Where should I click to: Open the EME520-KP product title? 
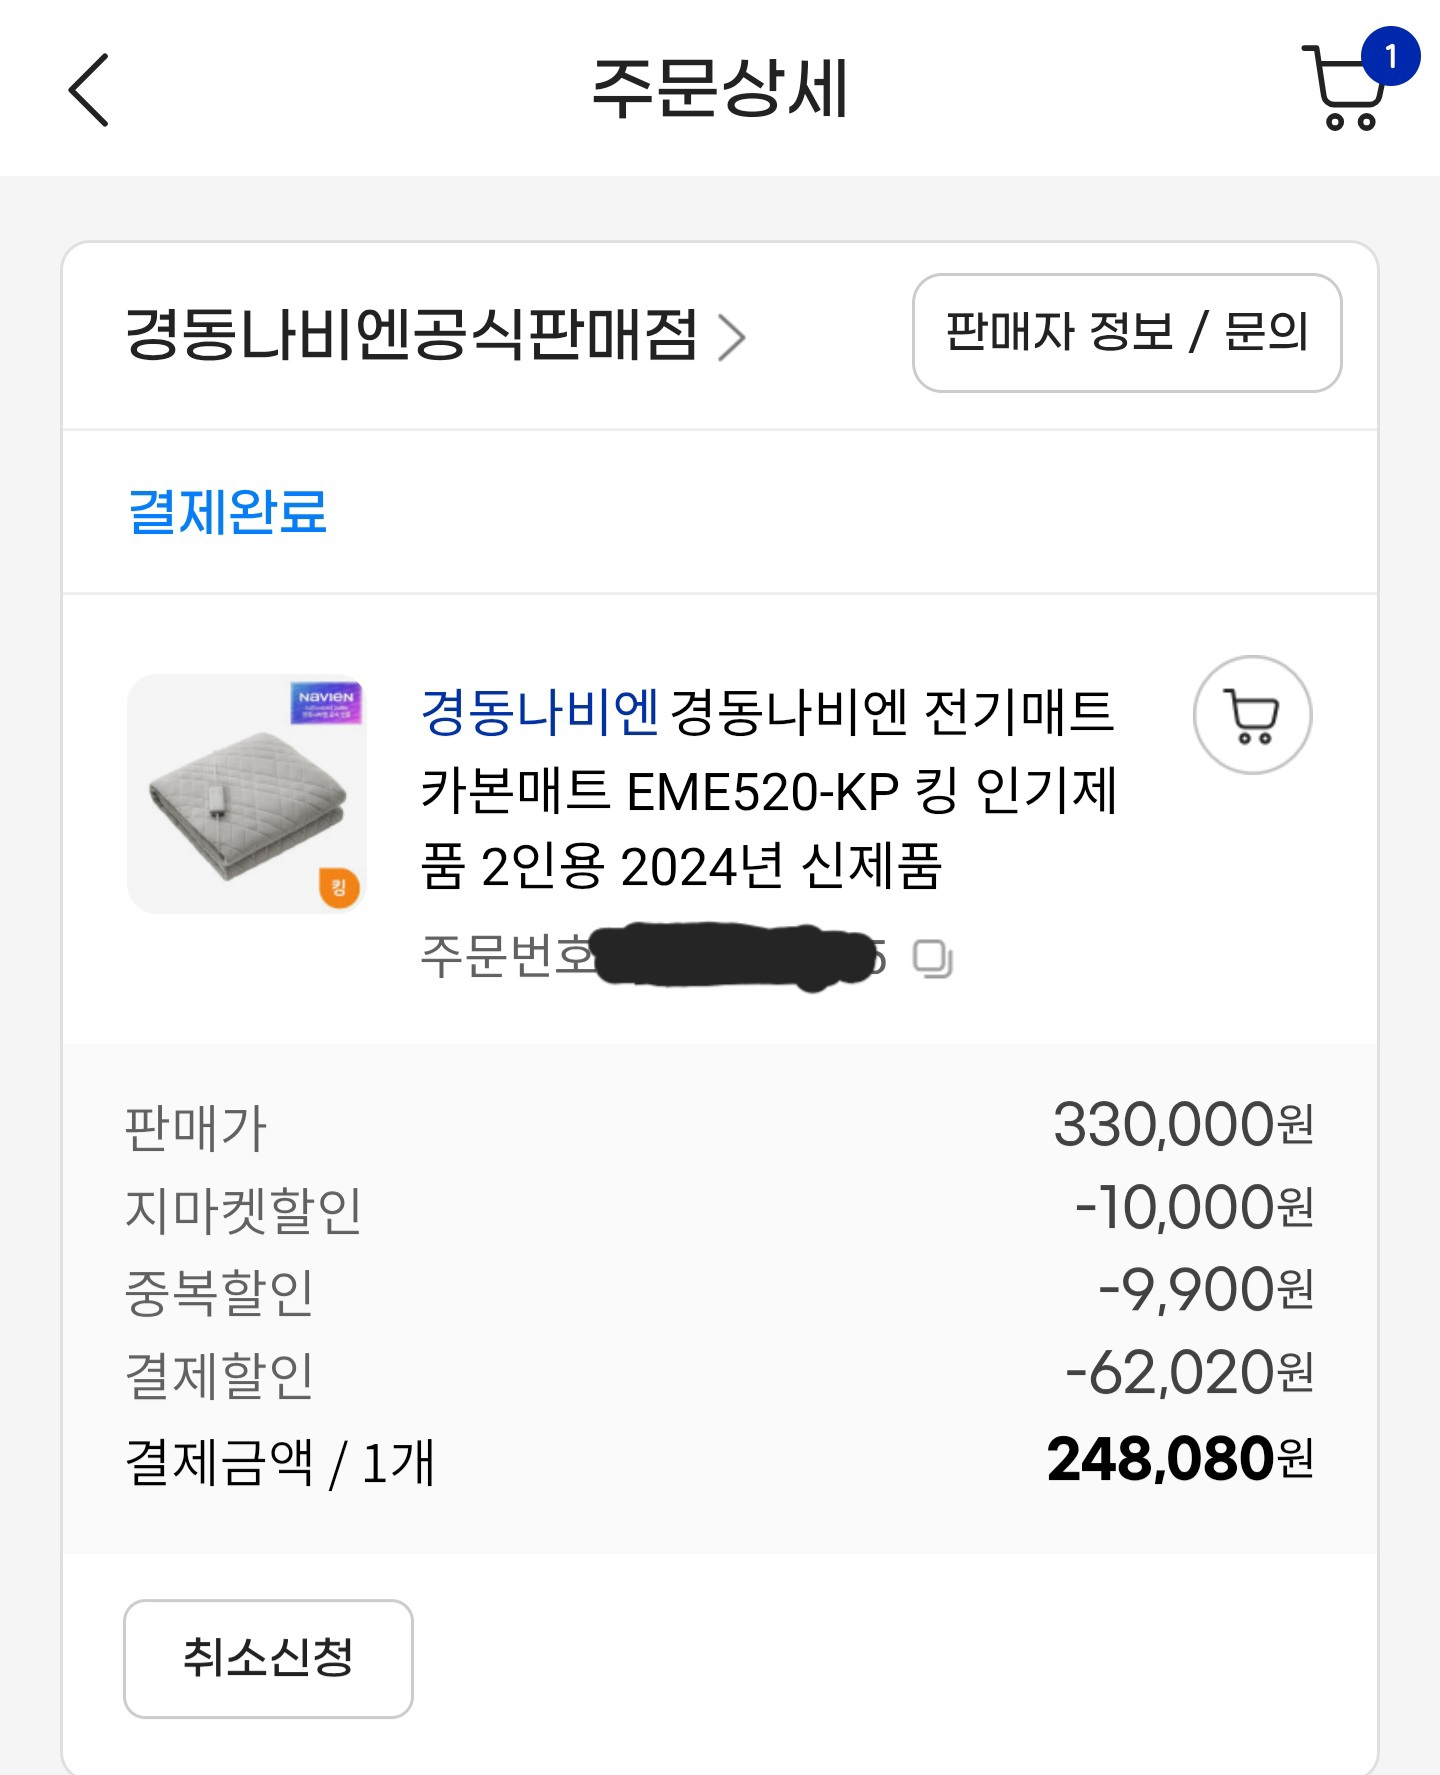tap(770, 792)
